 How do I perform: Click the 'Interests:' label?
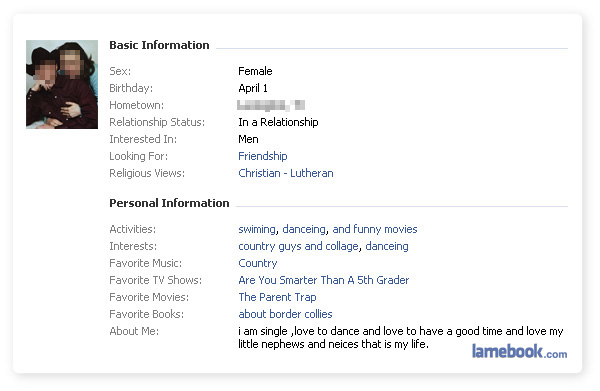133,246
